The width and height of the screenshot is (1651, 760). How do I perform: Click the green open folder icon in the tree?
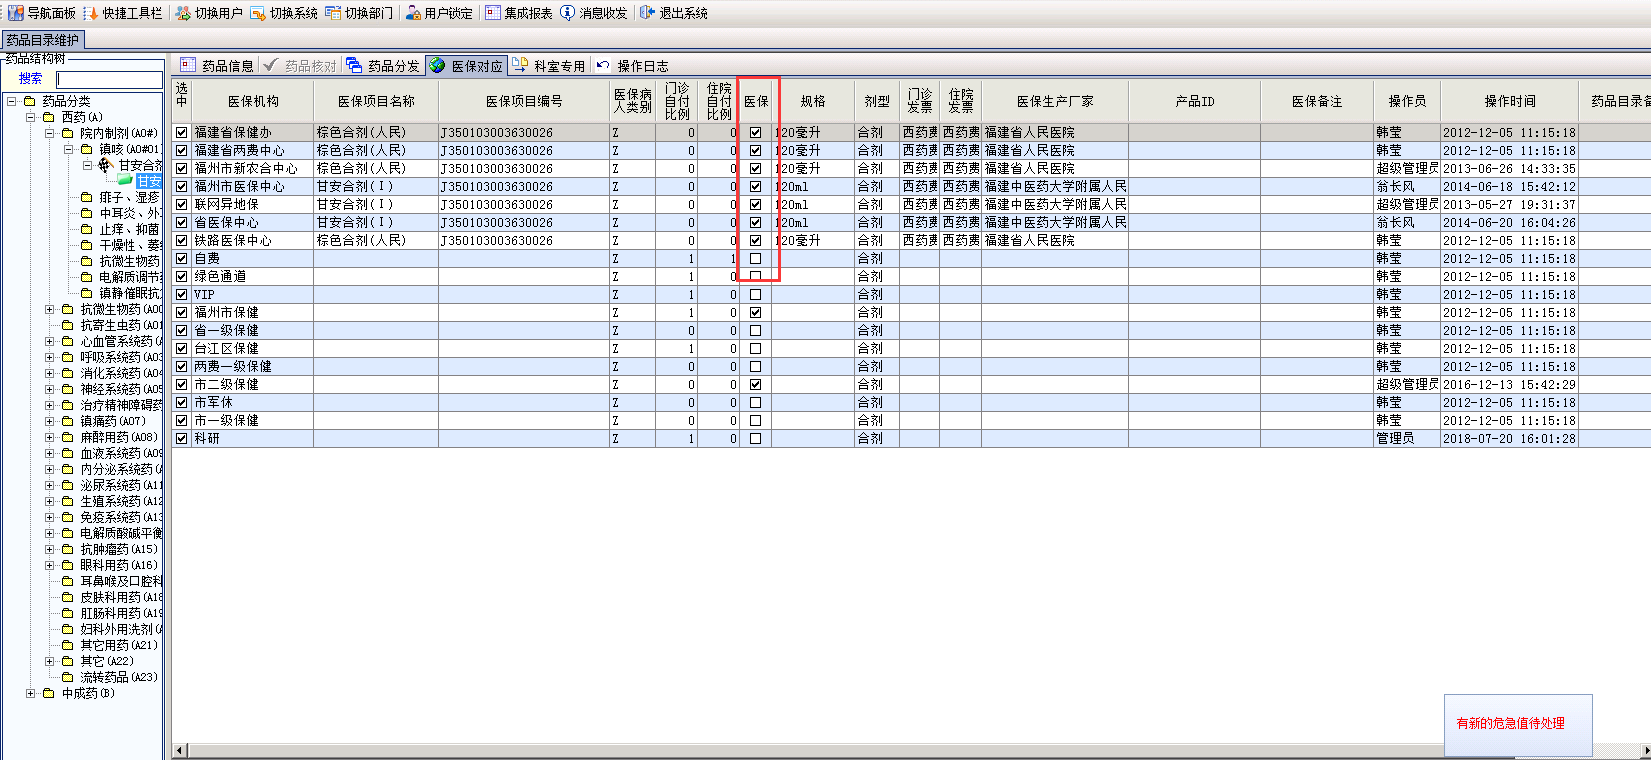pos(125,181)
